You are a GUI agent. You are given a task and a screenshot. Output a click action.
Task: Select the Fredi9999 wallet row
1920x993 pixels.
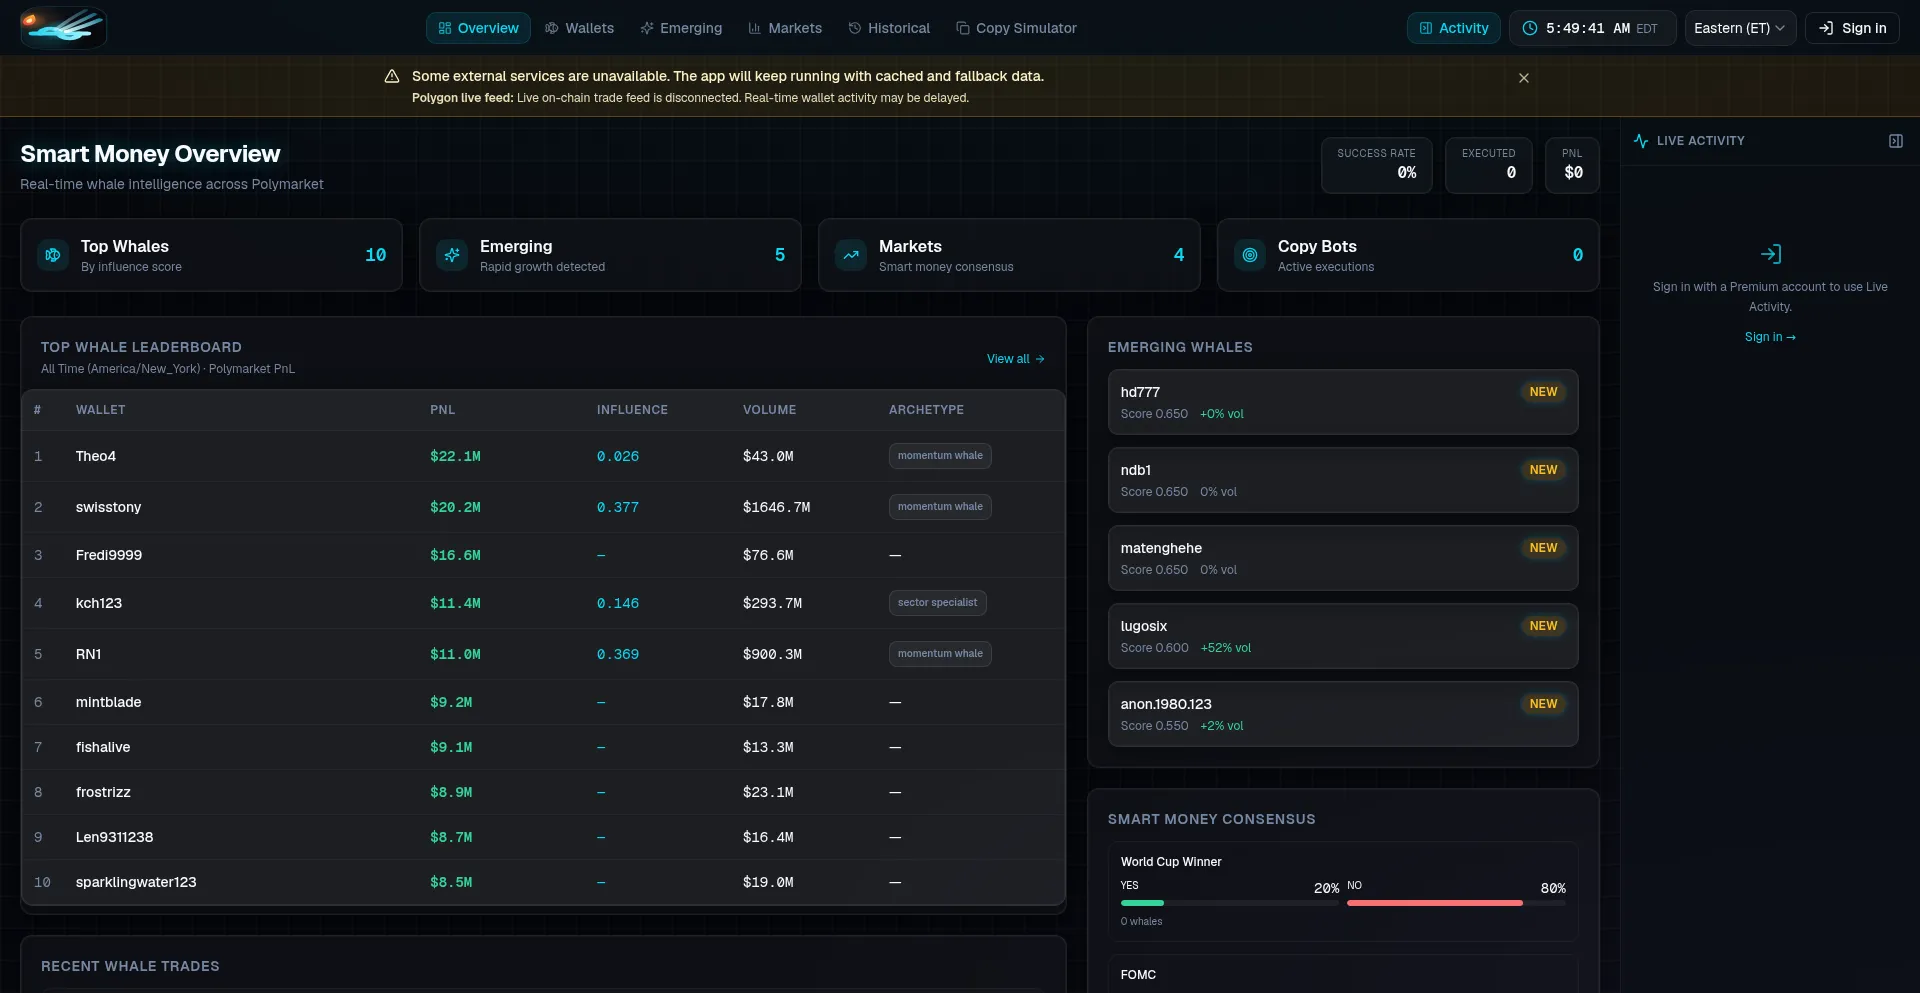(x=543, y=555)
